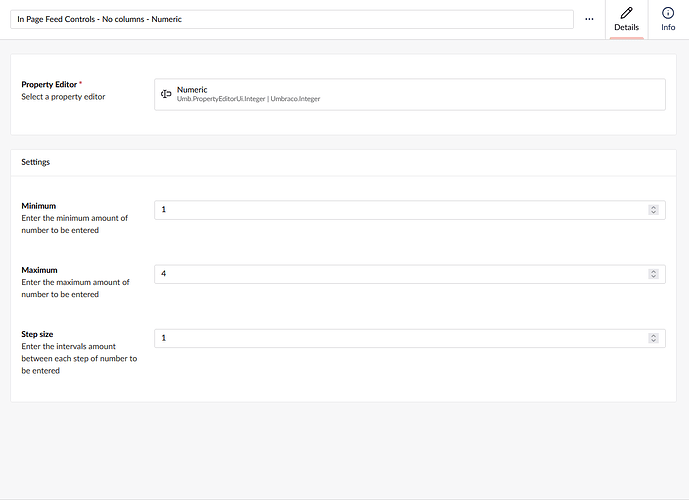Click 'Umb.PropertyEditorUi.Integer | Umbraco.Integer' text
Viewport: 689px width, 500px height.
point(248,99)
